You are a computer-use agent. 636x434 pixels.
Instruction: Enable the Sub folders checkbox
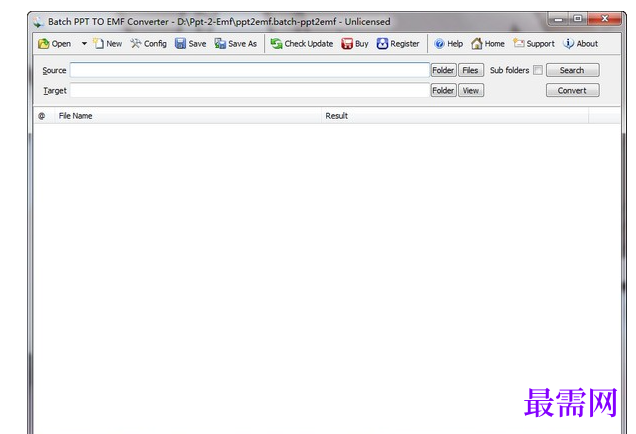pos(538,70)
